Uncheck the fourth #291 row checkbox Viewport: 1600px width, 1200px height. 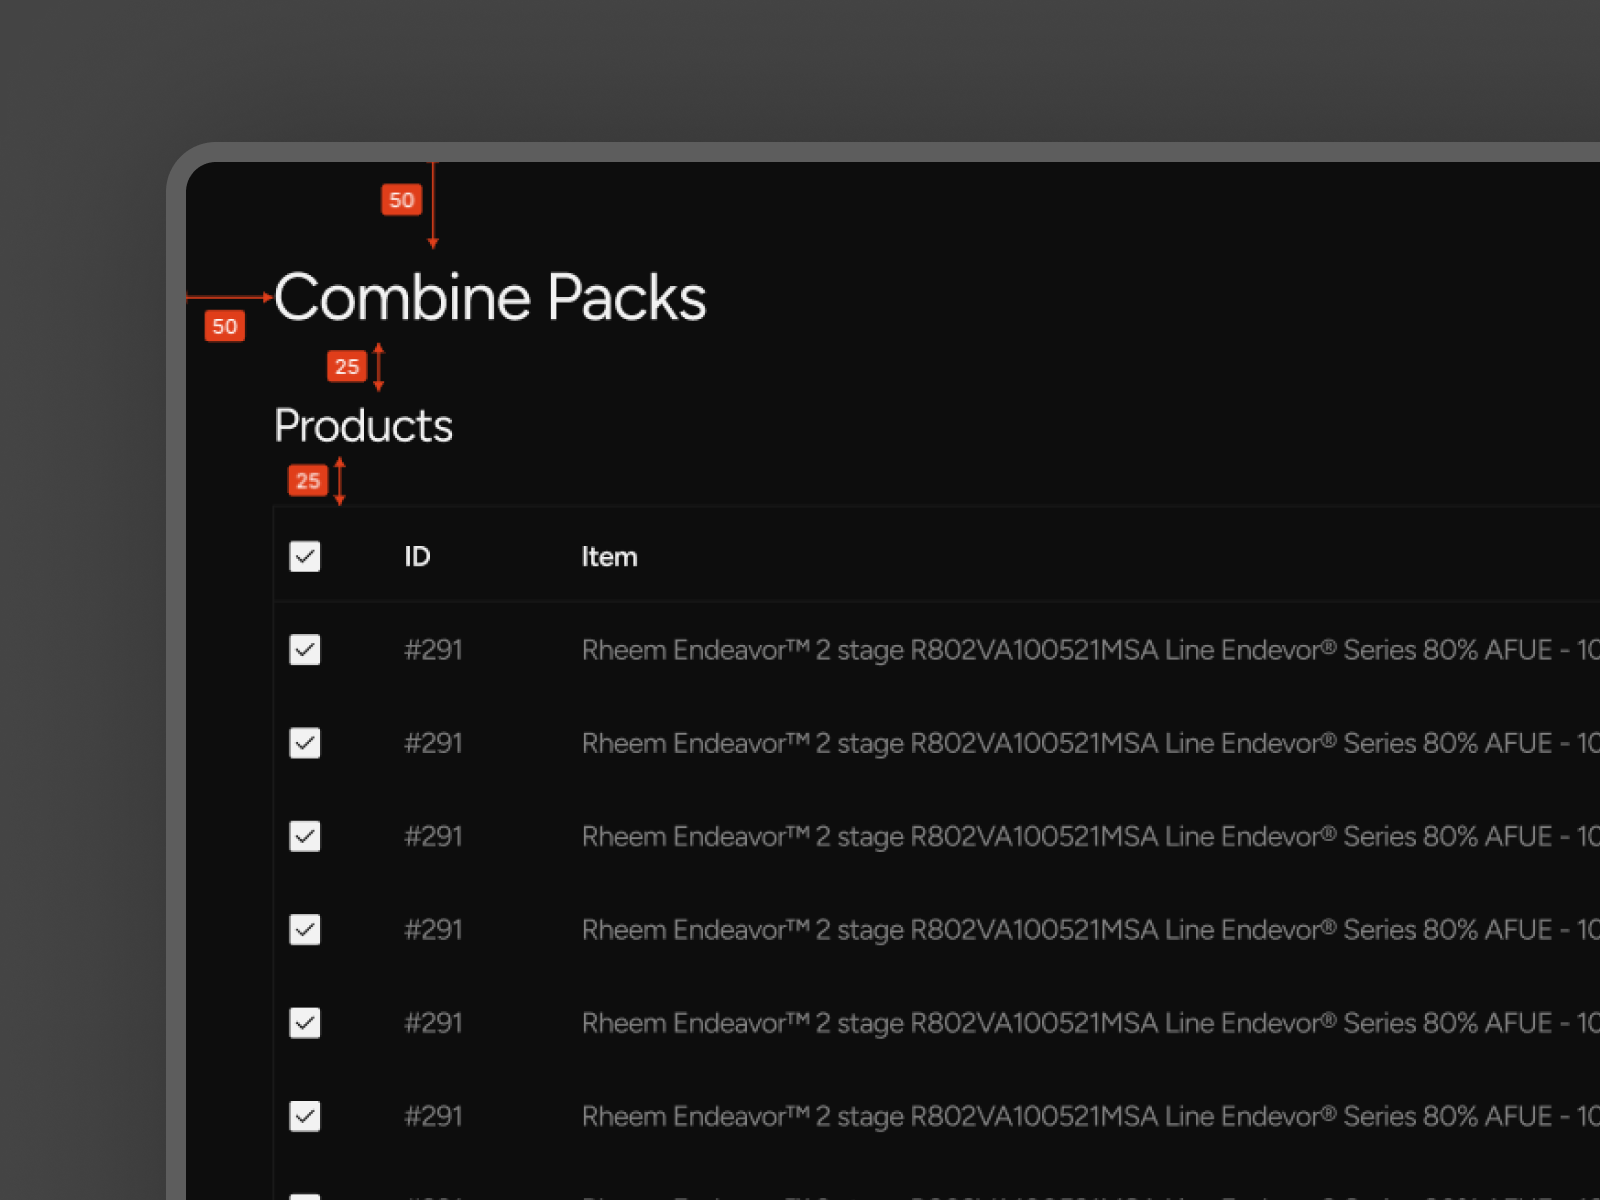tap(305, 930)
